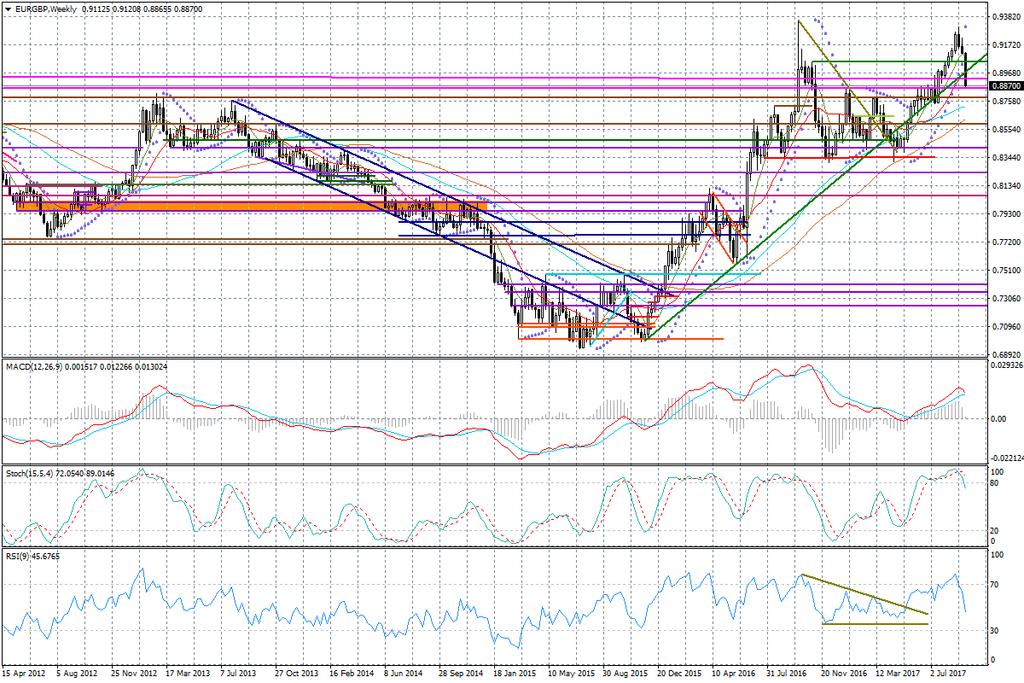The image size is (1024, 683).
Task: Click MACD scale value -0.022124
Action: click(x=1006, y=459)
